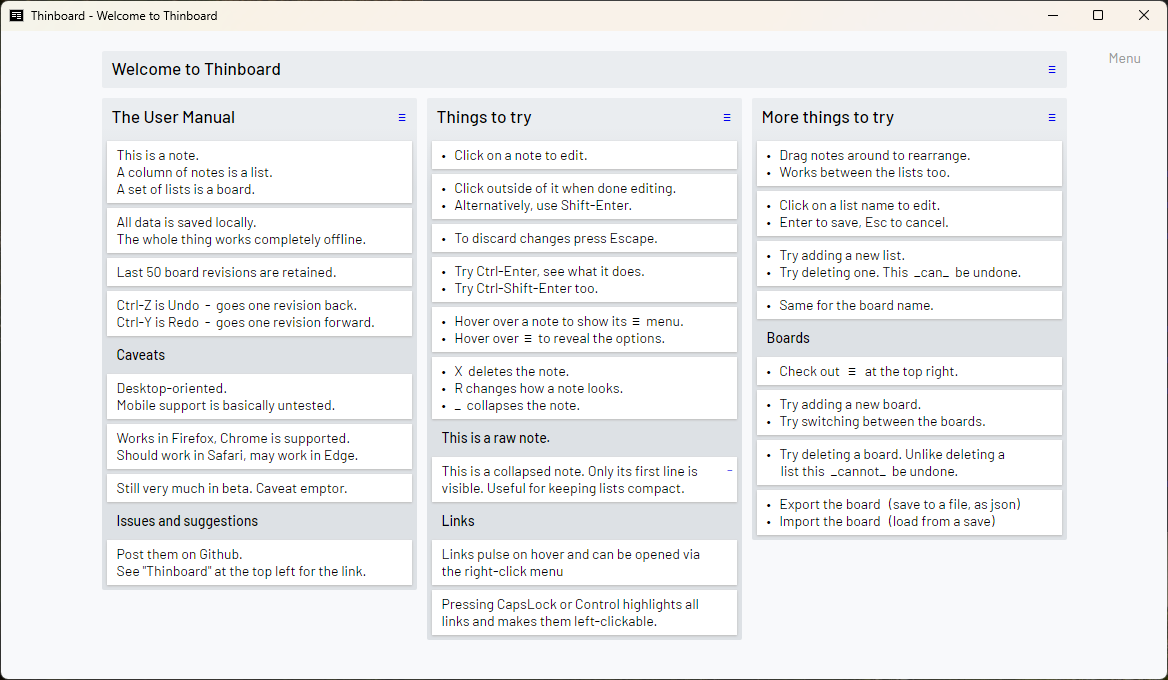
Task: Edit the More things to try list name
Action: click(828, 118)
